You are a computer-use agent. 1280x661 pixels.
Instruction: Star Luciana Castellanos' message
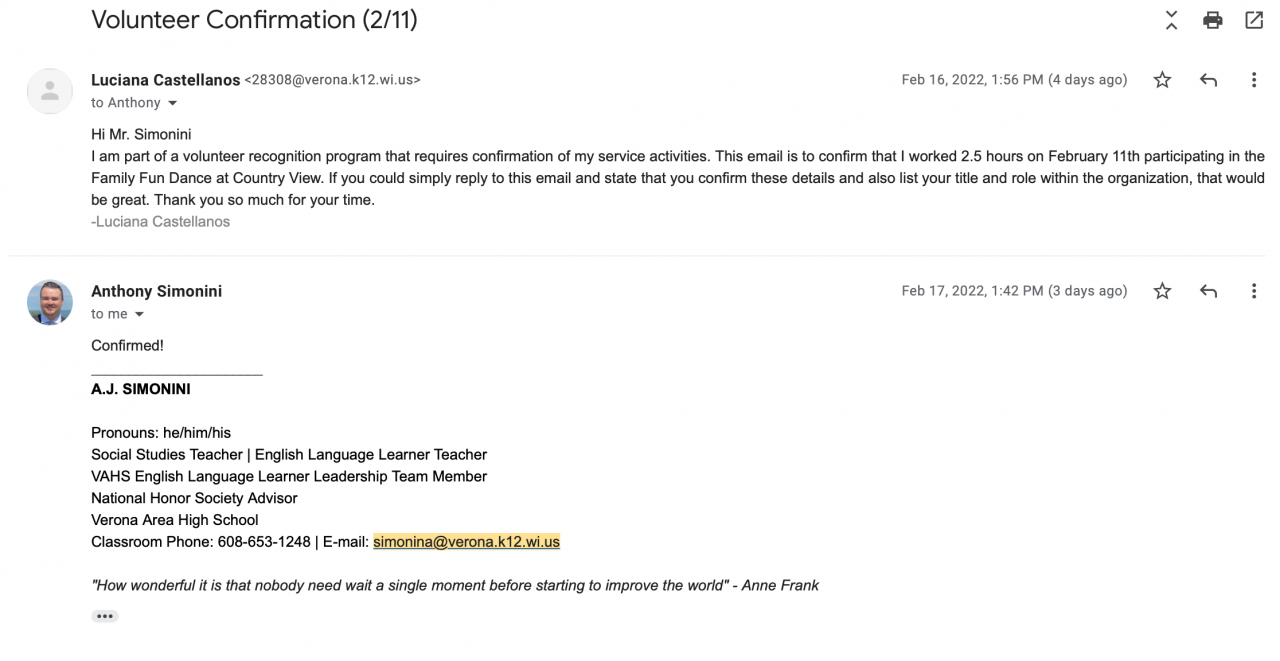1162,80
